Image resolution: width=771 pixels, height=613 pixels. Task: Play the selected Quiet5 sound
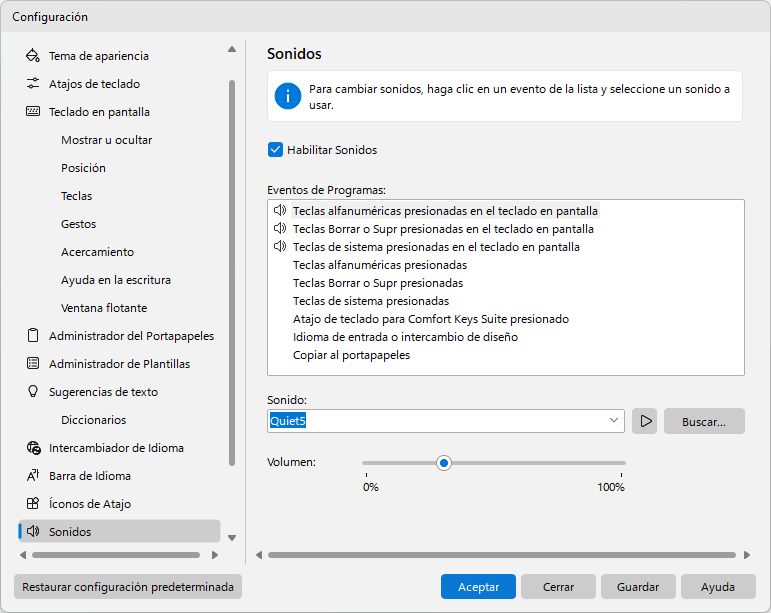pos(645,421)
